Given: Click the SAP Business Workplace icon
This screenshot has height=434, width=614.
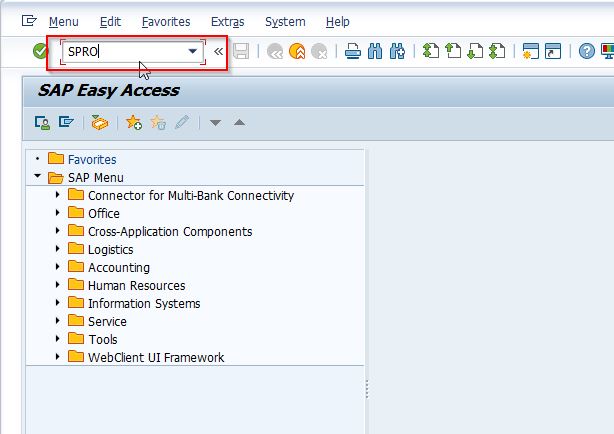Looking at the screenshot, I should pos(100,123).
